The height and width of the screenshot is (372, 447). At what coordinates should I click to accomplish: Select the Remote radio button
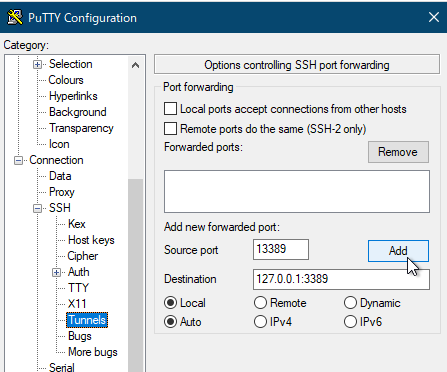(260, 303)
